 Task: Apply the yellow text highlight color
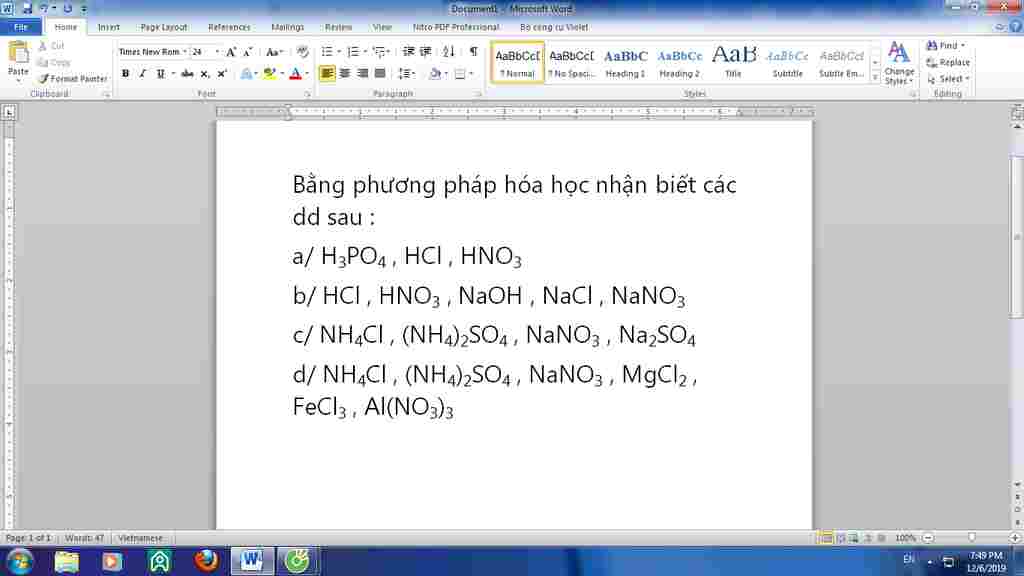pos(269,73)
